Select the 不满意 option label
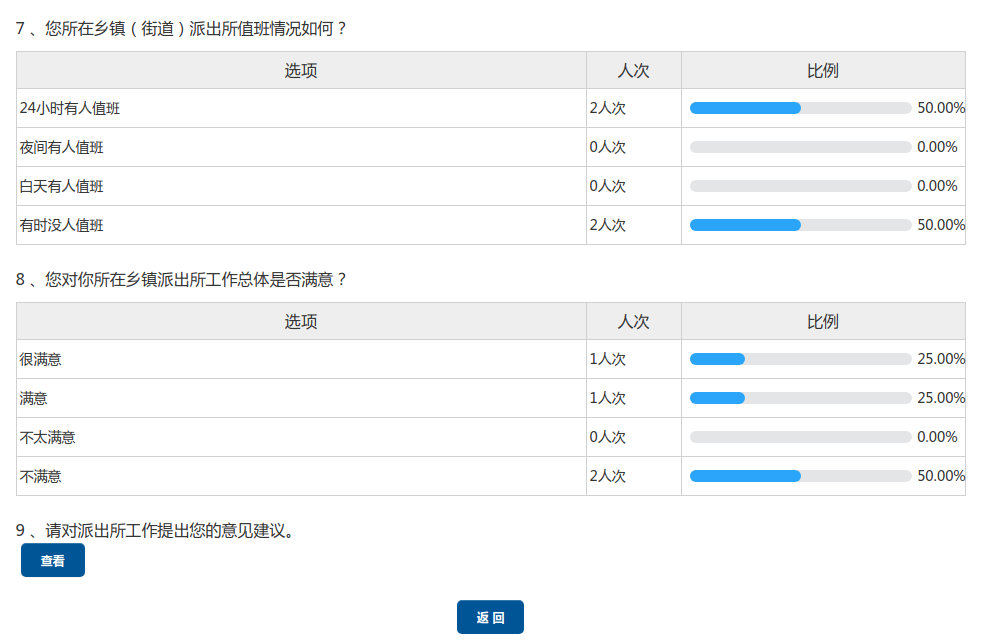The height and width of the screenshot is (644, 983). tap(41, 476)
